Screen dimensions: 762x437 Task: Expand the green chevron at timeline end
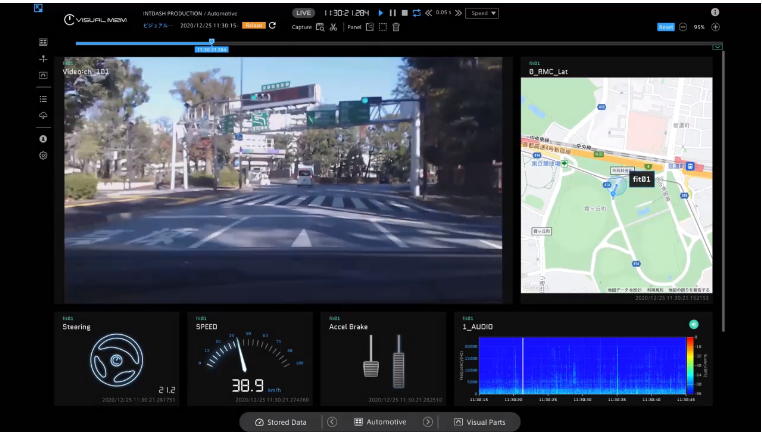[x=717, y=47]
